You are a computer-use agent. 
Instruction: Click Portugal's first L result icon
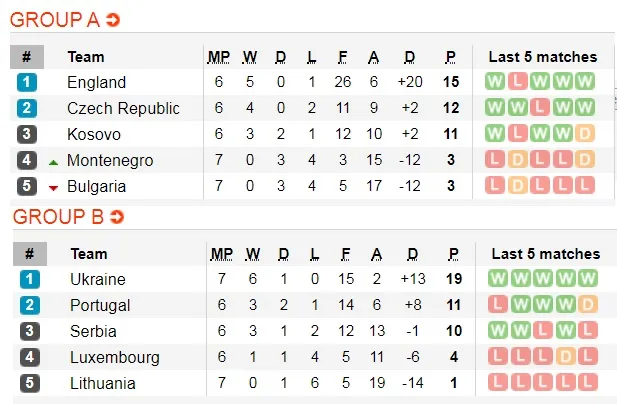tap(497, 305)
